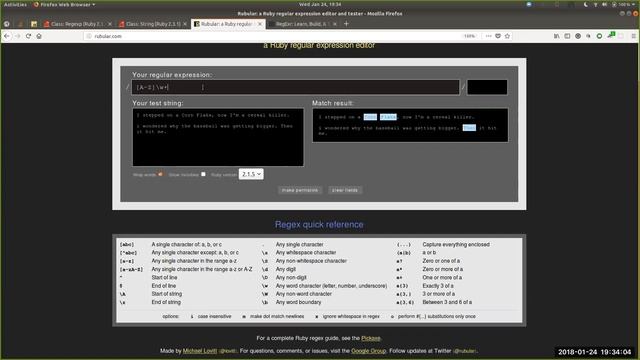Visit the Google Group link

point(368,351)
